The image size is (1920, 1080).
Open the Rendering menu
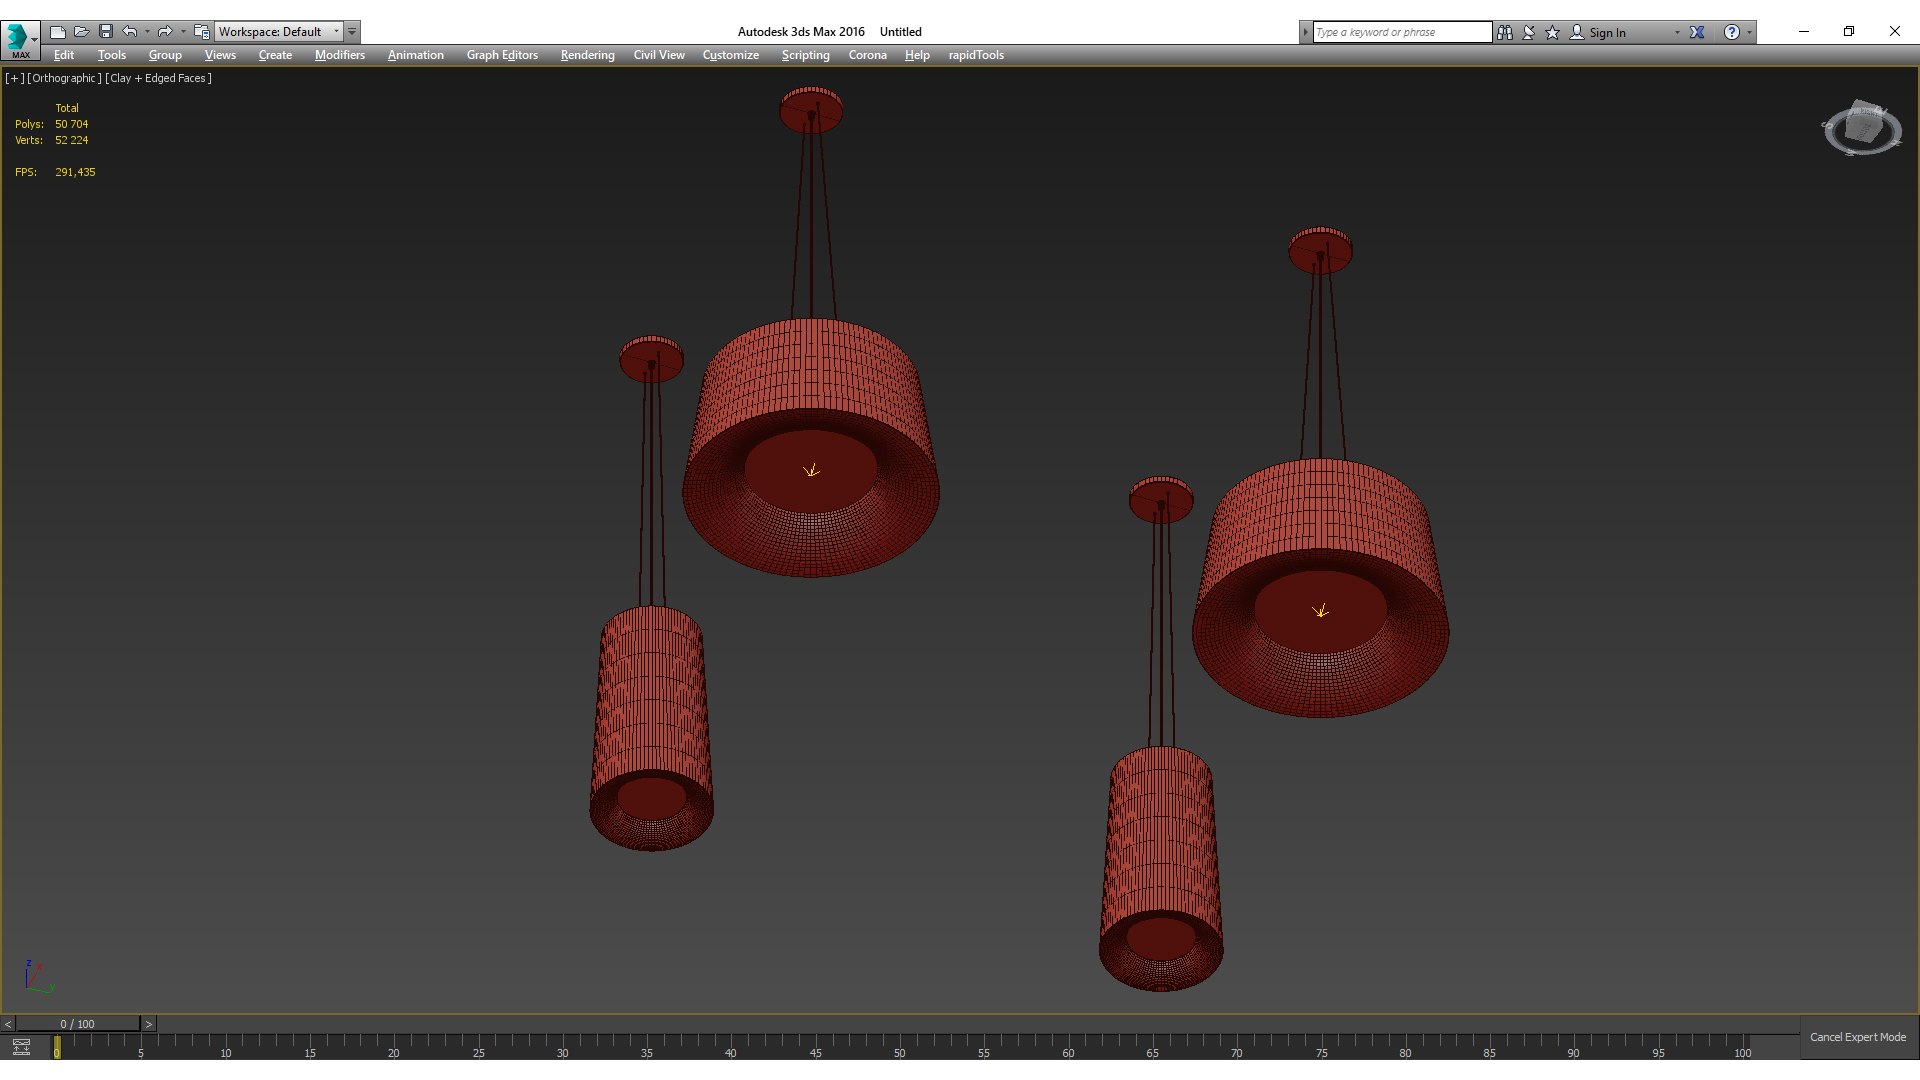(587, 55)
